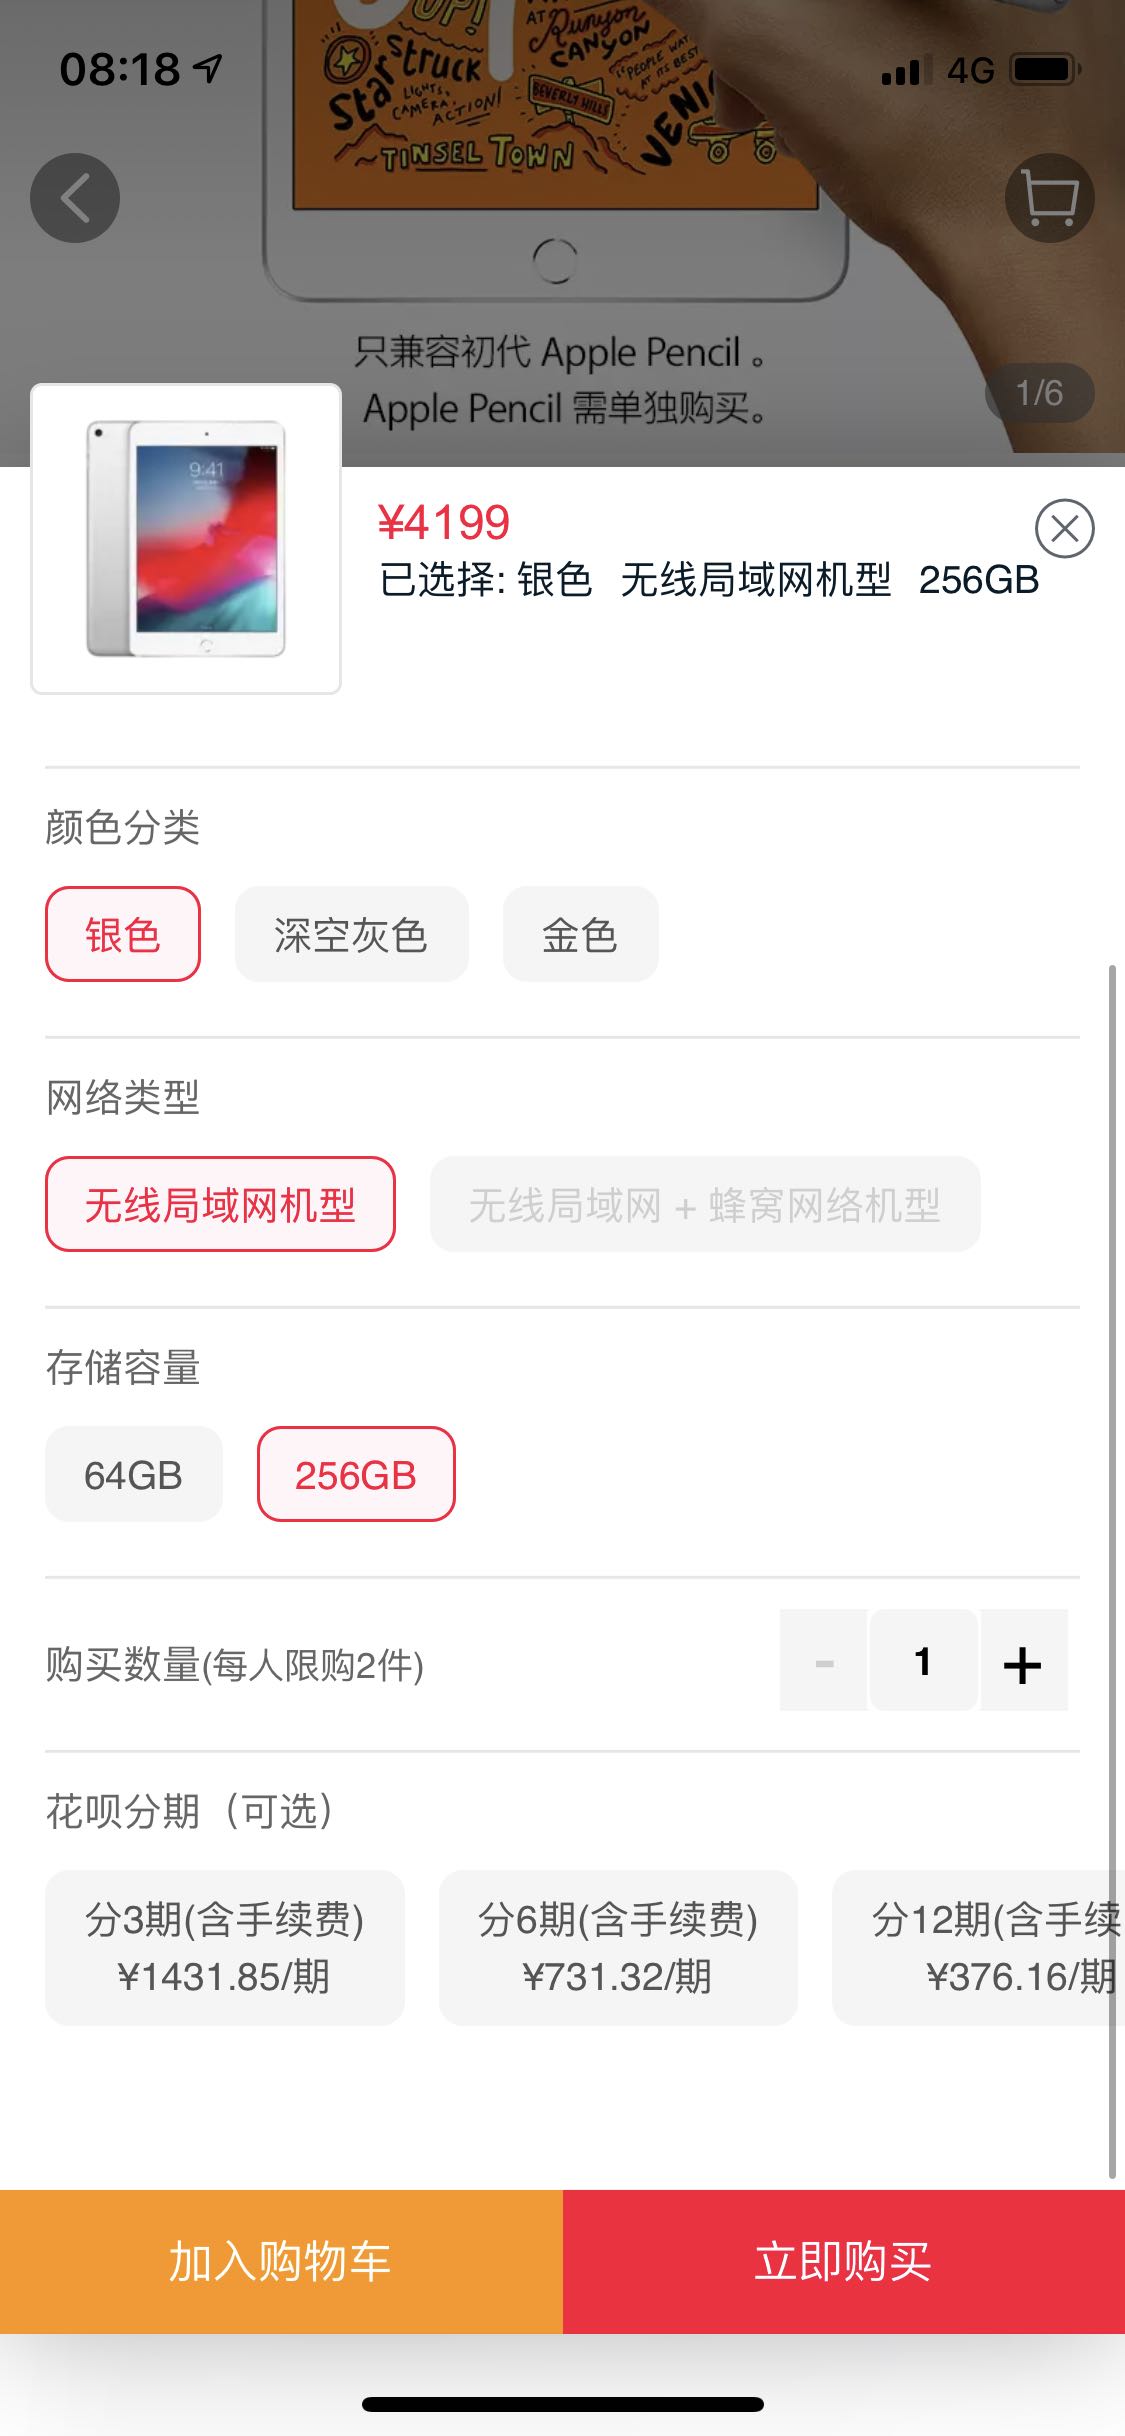Tap the iPad product thumbnail
Screen dimensions: 1125x2436
187,539
